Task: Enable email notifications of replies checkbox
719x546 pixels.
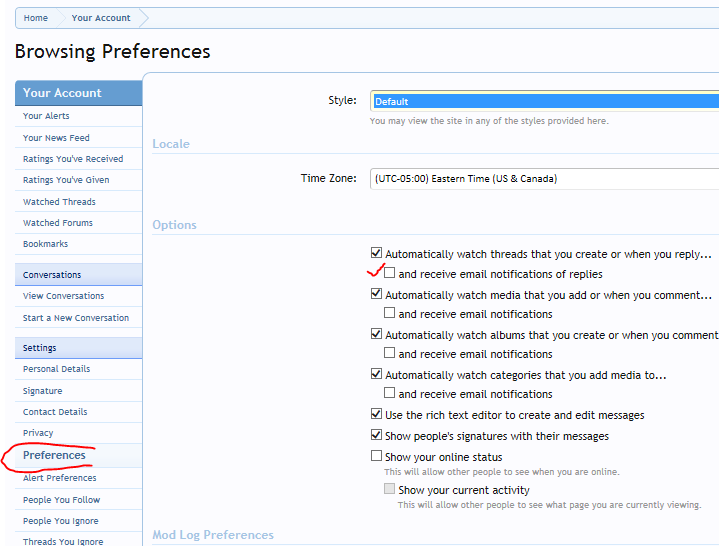Action: 390,273
